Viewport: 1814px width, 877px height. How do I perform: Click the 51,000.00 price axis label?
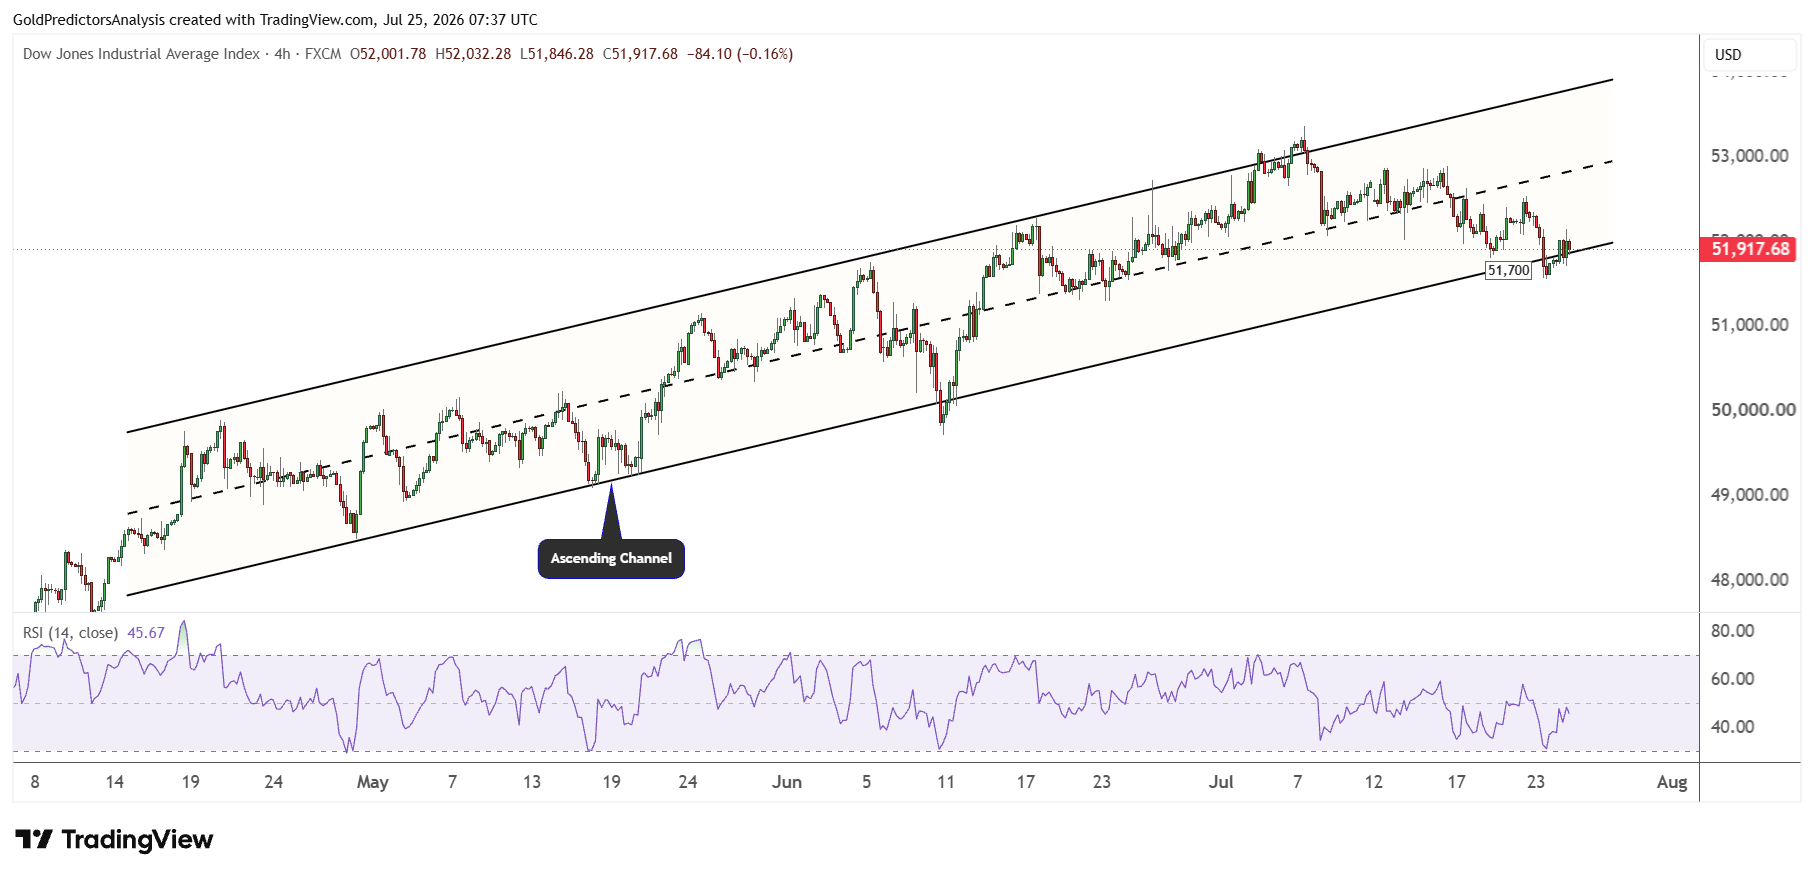pos(1749,325)
